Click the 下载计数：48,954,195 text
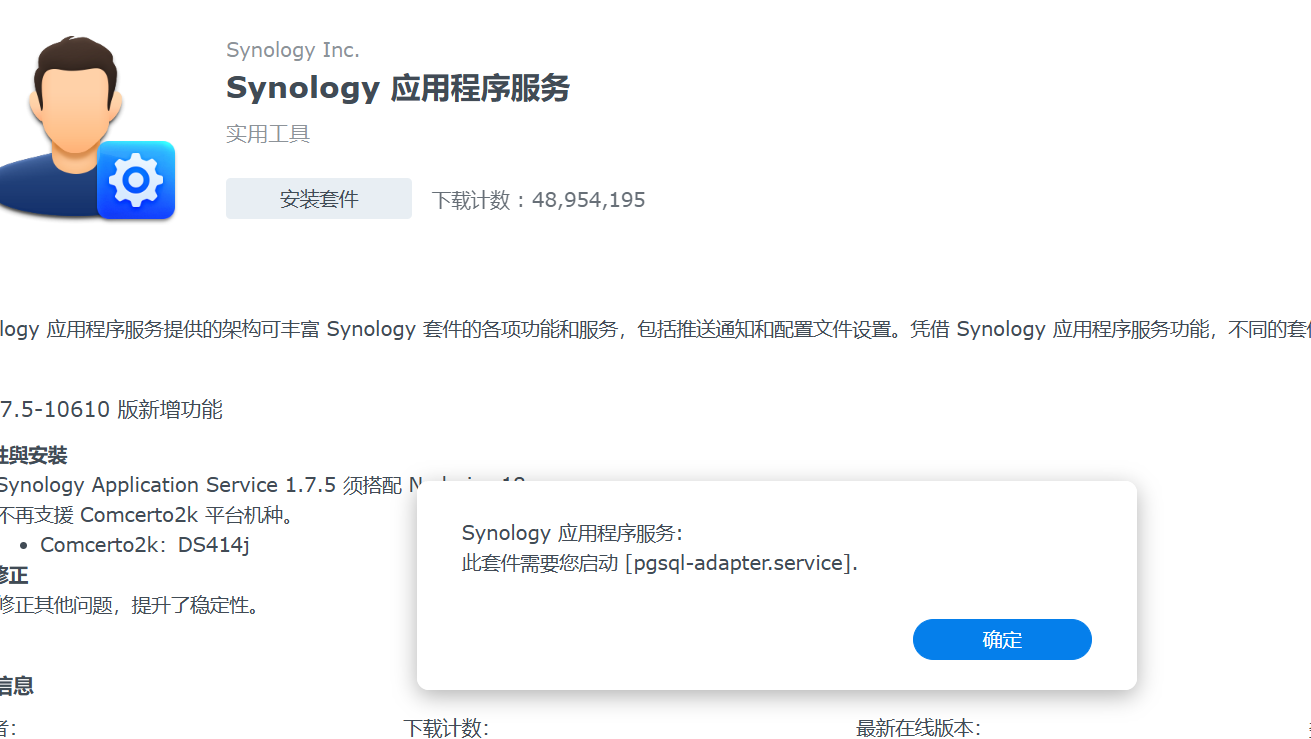Screen dimensions: 1311x739 (539, 200)
